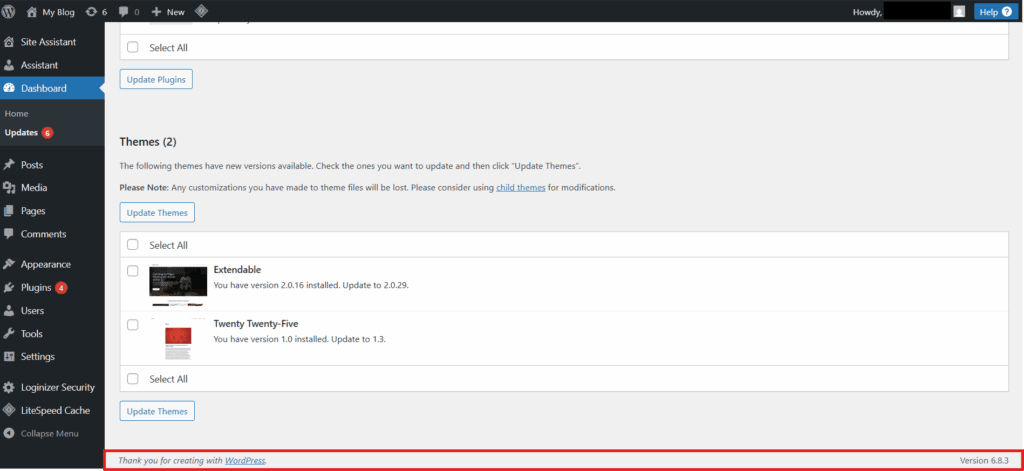Open the WordPress link in footer
1024x471 pixels.
point(245,461)
